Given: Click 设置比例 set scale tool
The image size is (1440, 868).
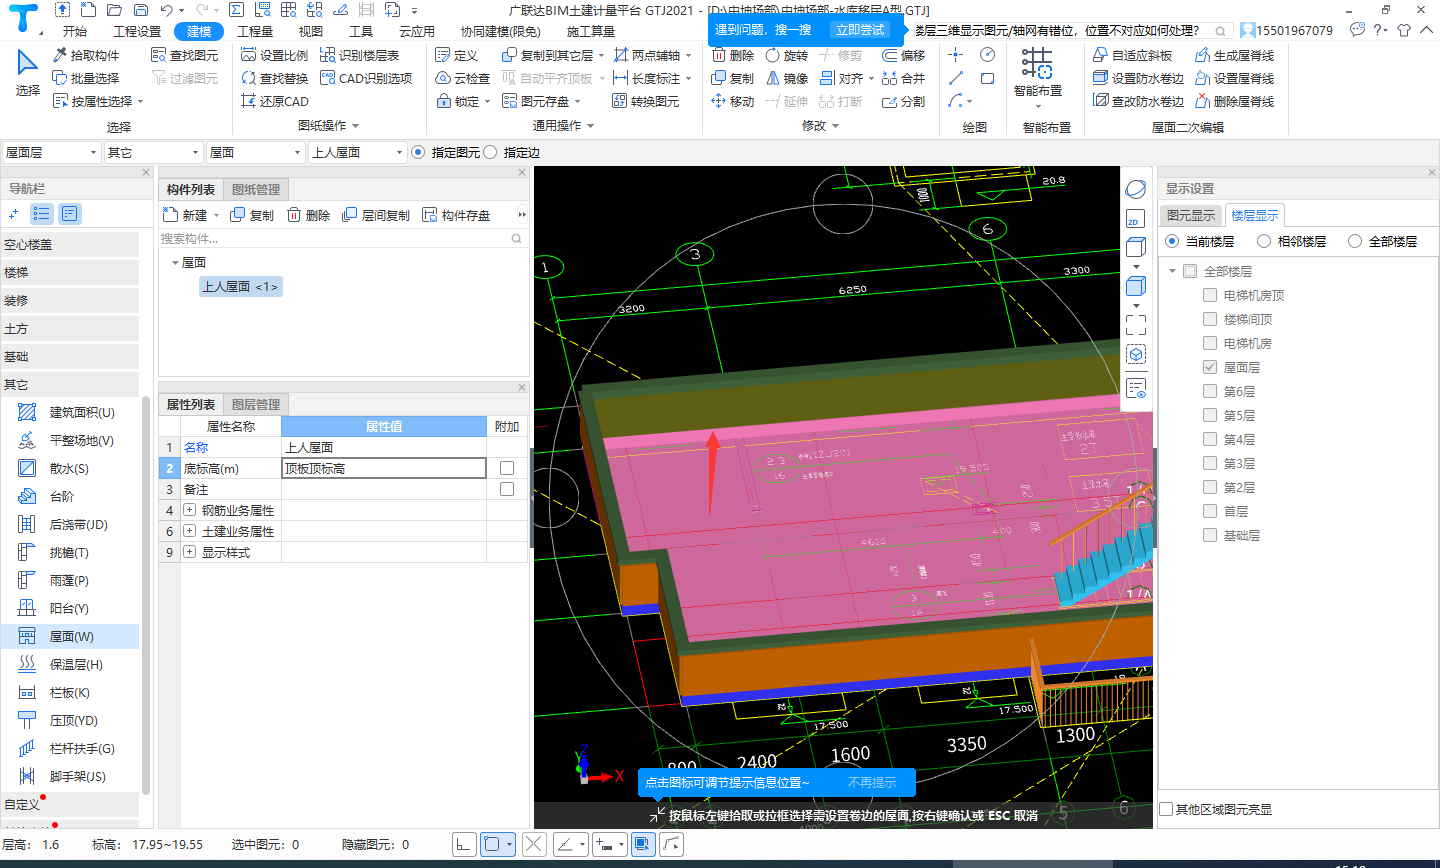Looking at the screenshot, I should click(x=275, y=55).
